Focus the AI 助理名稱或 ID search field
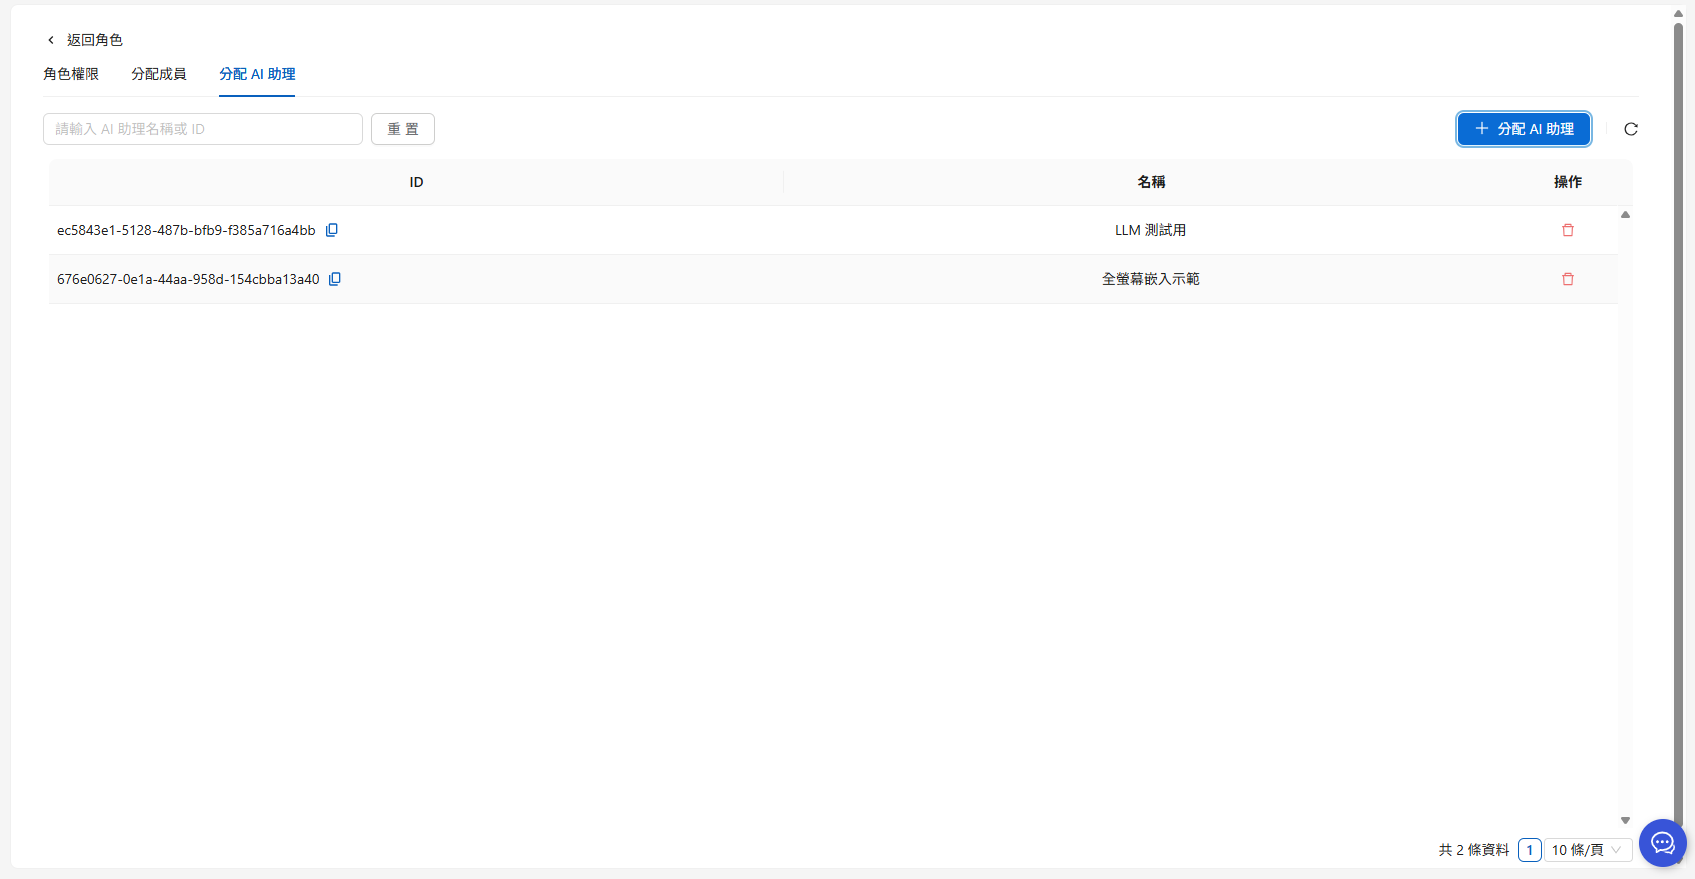This screenshot has height=879, width=1695. click(x=203, y=129)
